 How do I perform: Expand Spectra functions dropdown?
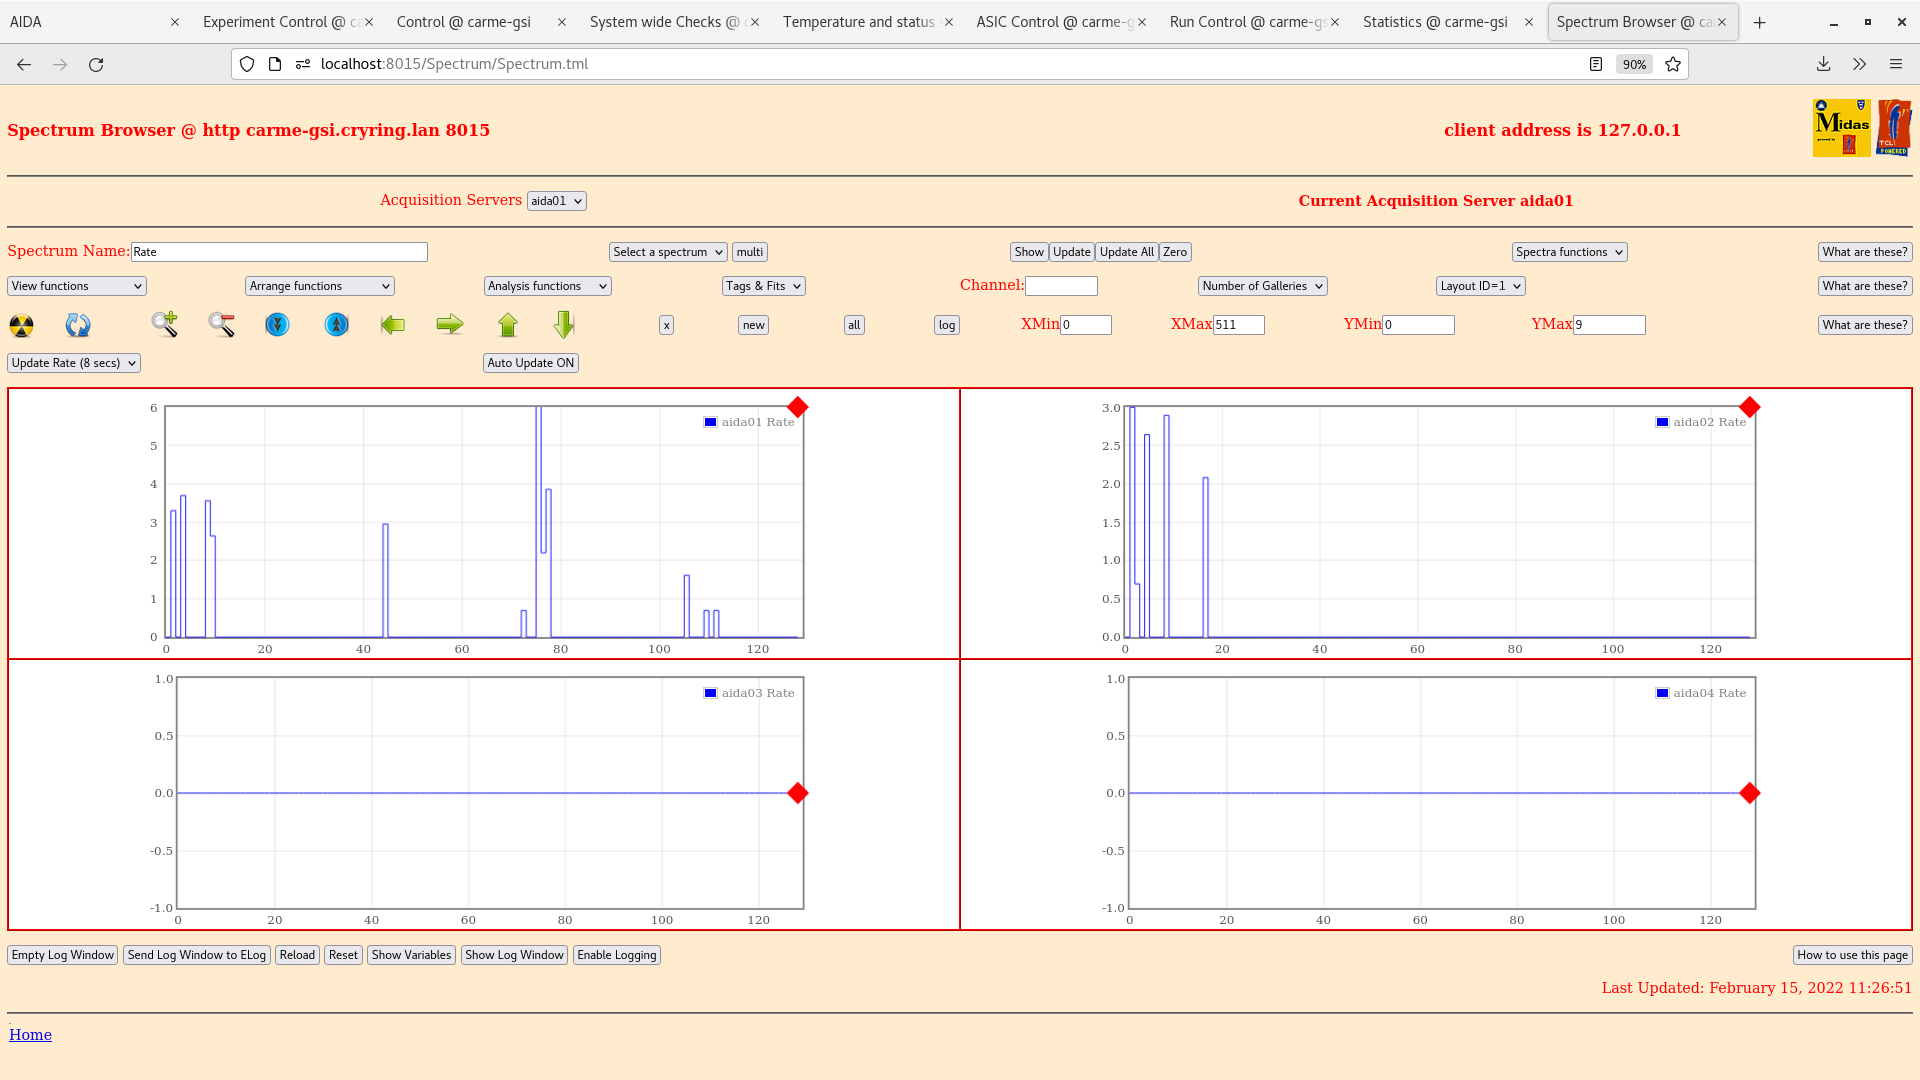click(1569, 252)
